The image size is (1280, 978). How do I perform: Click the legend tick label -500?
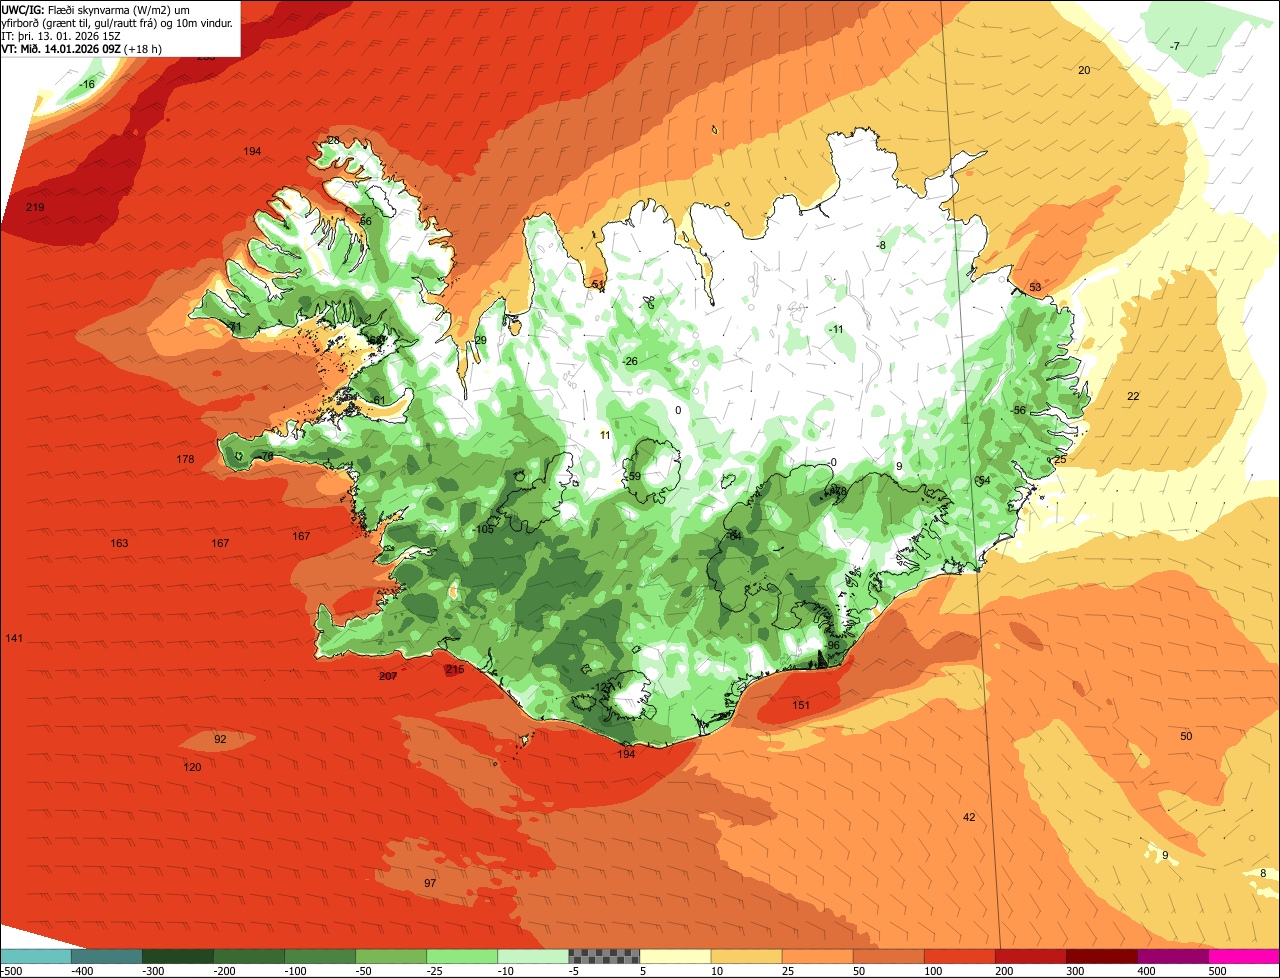point(11,970)
